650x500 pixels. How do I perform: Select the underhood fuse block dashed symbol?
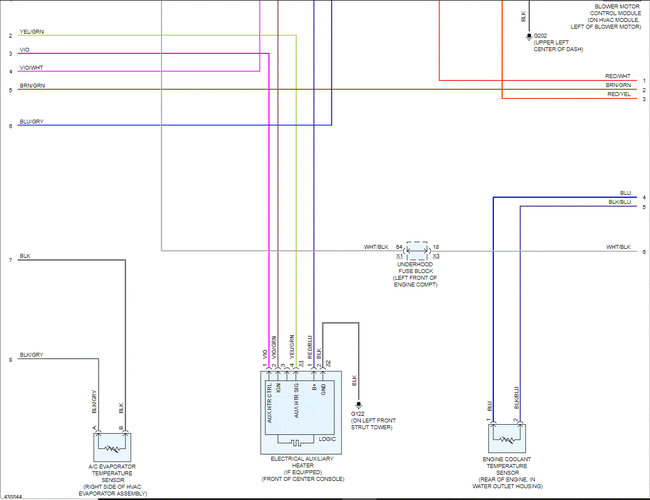click(417, 251)
